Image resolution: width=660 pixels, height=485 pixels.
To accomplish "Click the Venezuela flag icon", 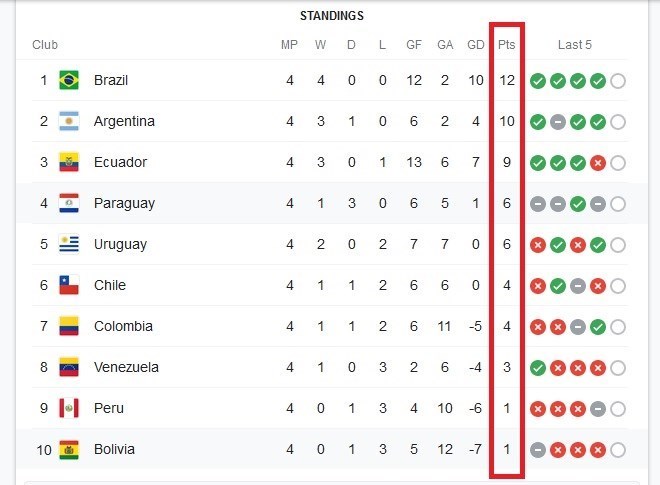I will 69,367.
